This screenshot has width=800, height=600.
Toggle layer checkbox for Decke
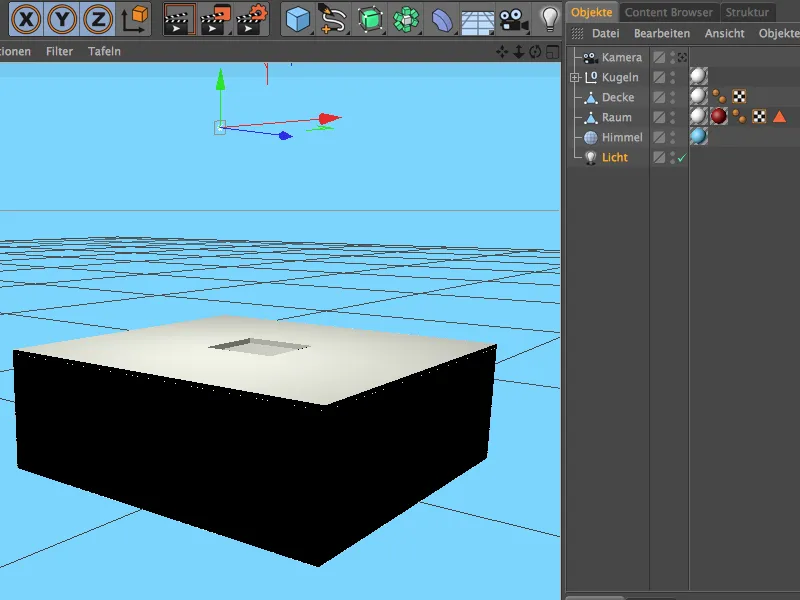tap(659, 97)
